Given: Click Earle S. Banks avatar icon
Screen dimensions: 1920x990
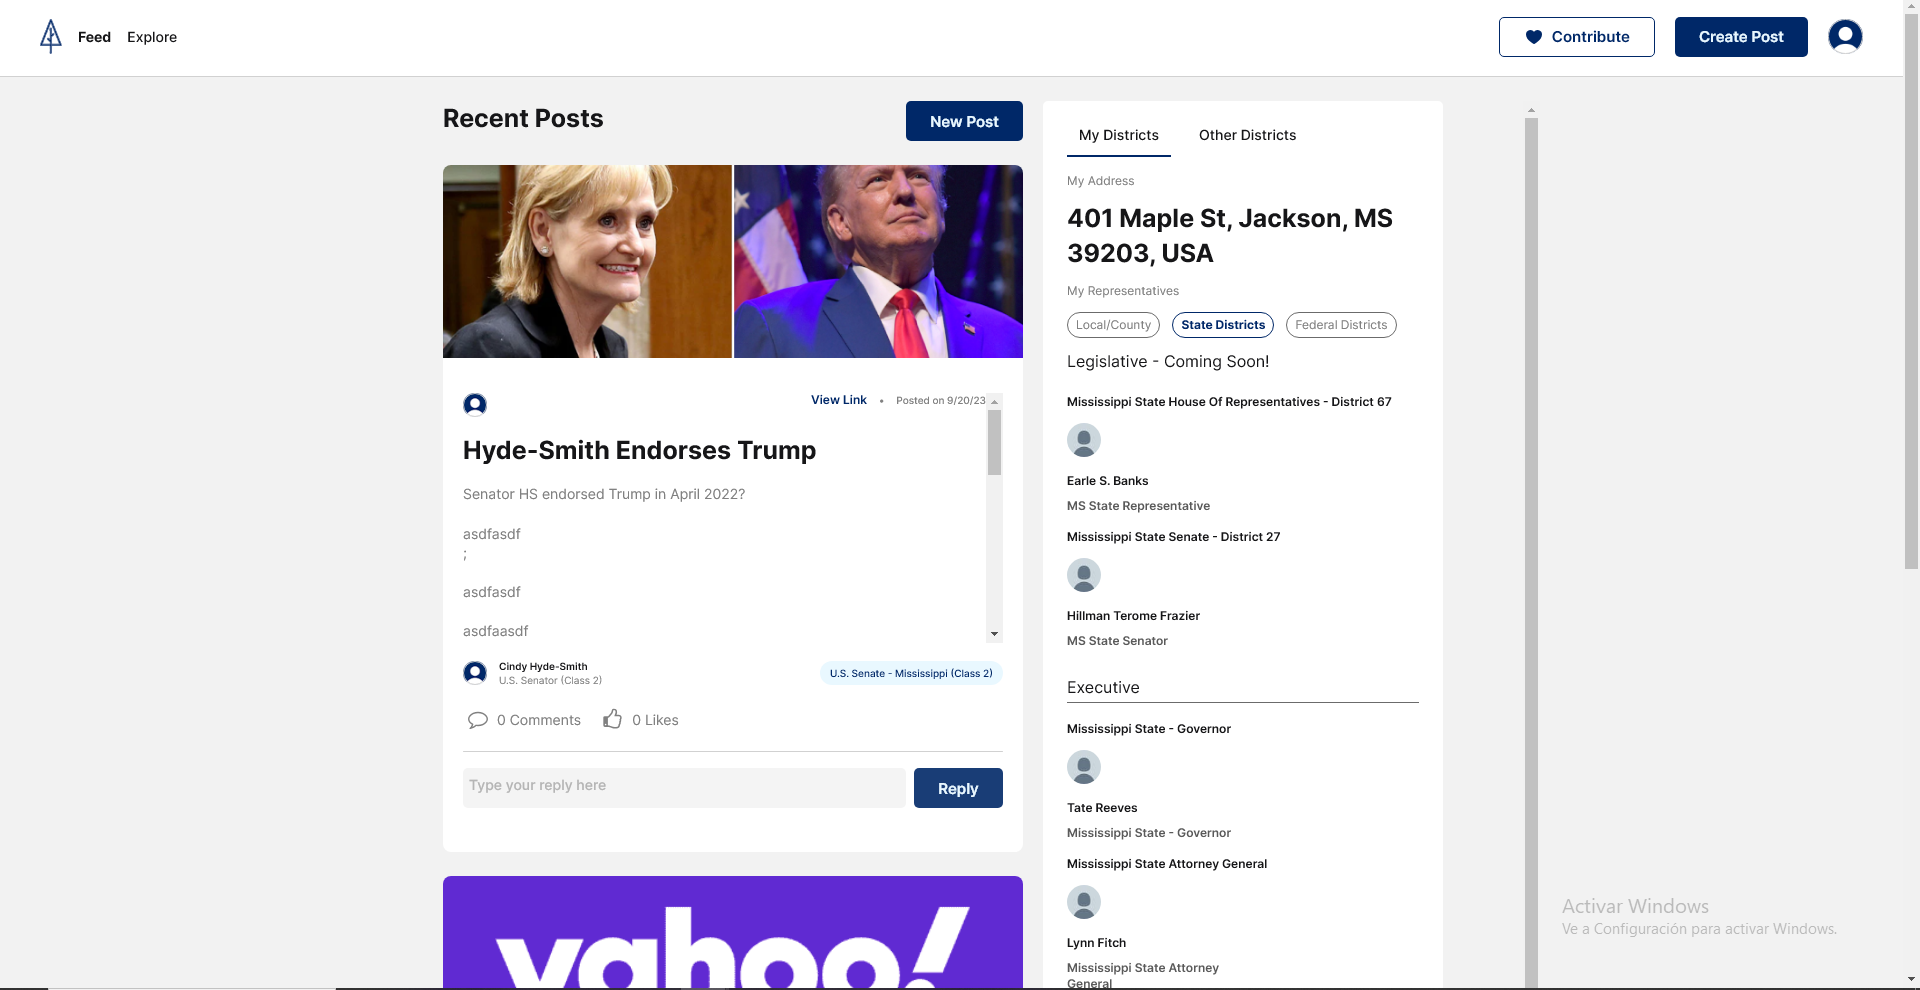Looking at the screenshot, I should 1084,440.
